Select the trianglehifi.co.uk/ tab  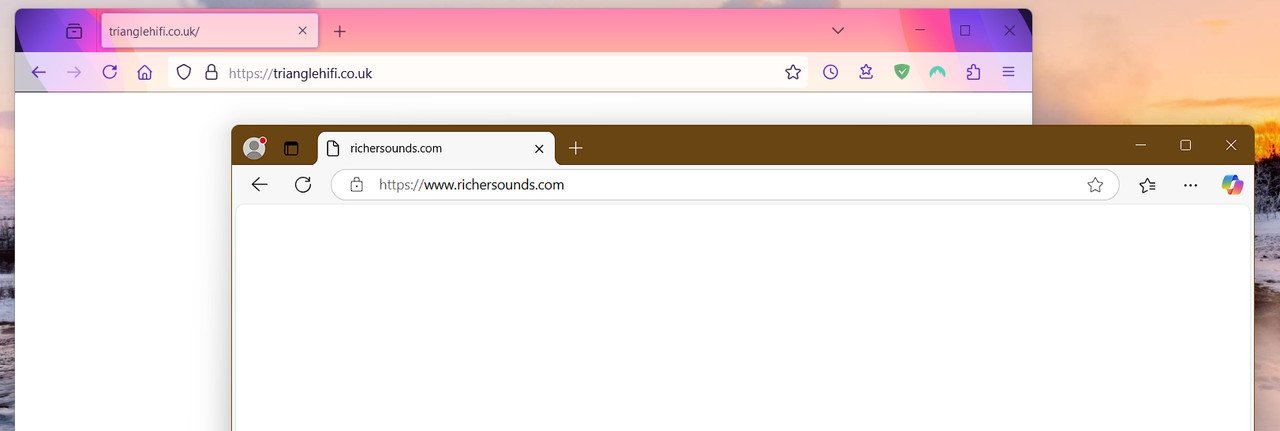tap(210, 31)
